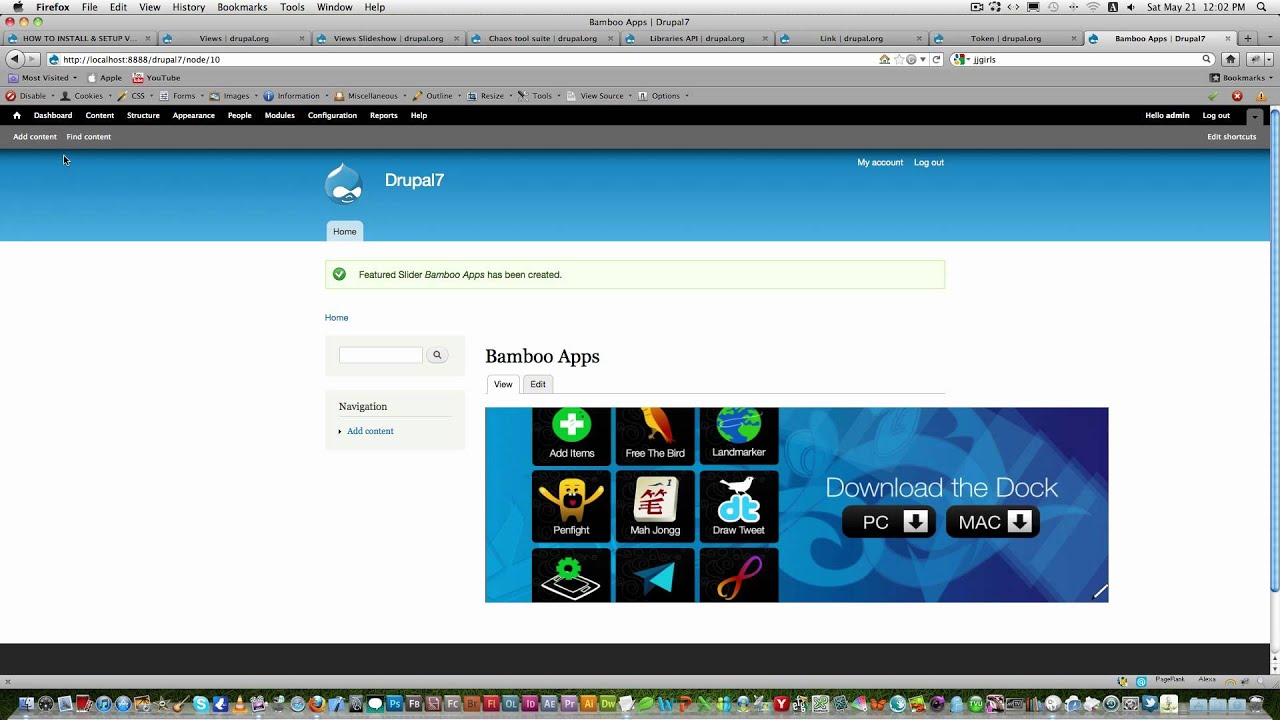The width and height of the screenshot is (1280, 720).
Task: Click the Landmarker globe icon
Action: tap(739, 434)
